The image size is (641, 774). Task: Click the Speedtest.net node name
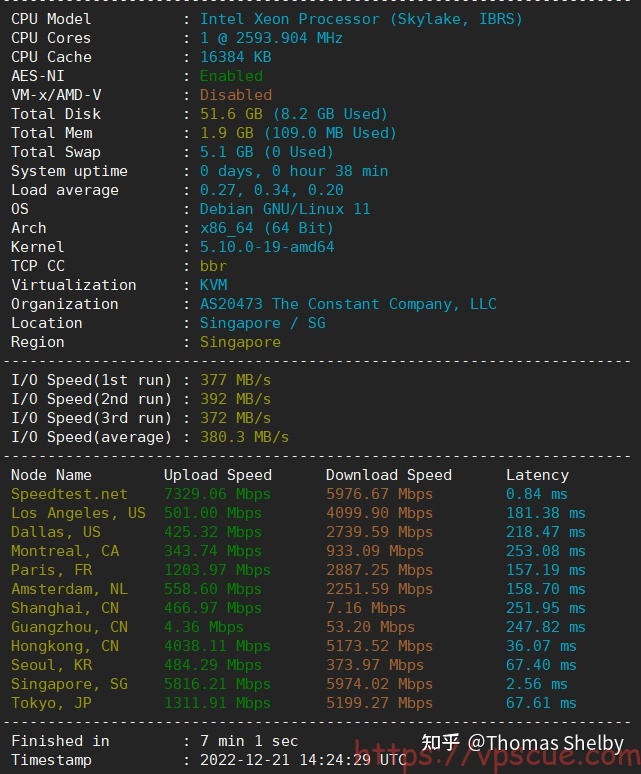tap(69, 494)
